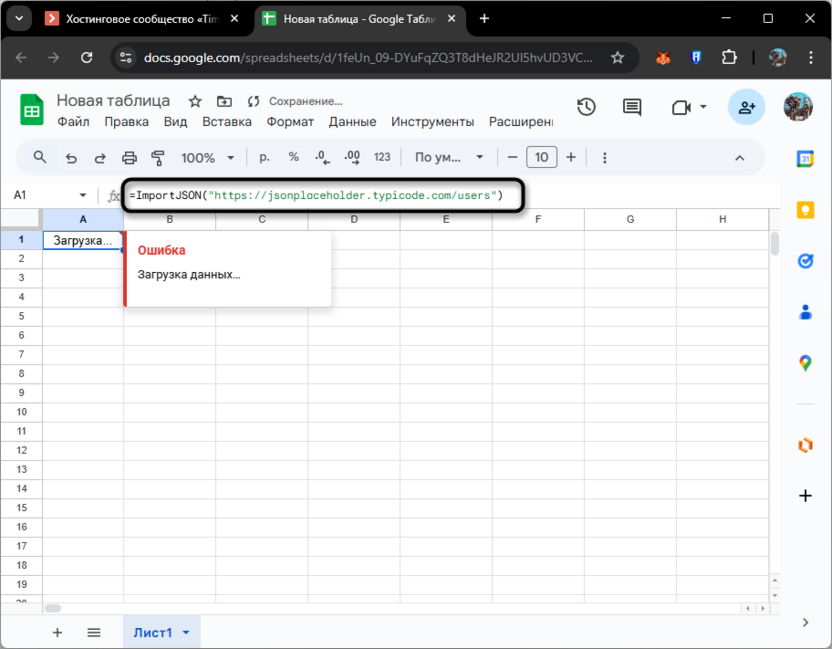Open version history
The height and width of the screenshot is (649, 832).
click(586, 107)
